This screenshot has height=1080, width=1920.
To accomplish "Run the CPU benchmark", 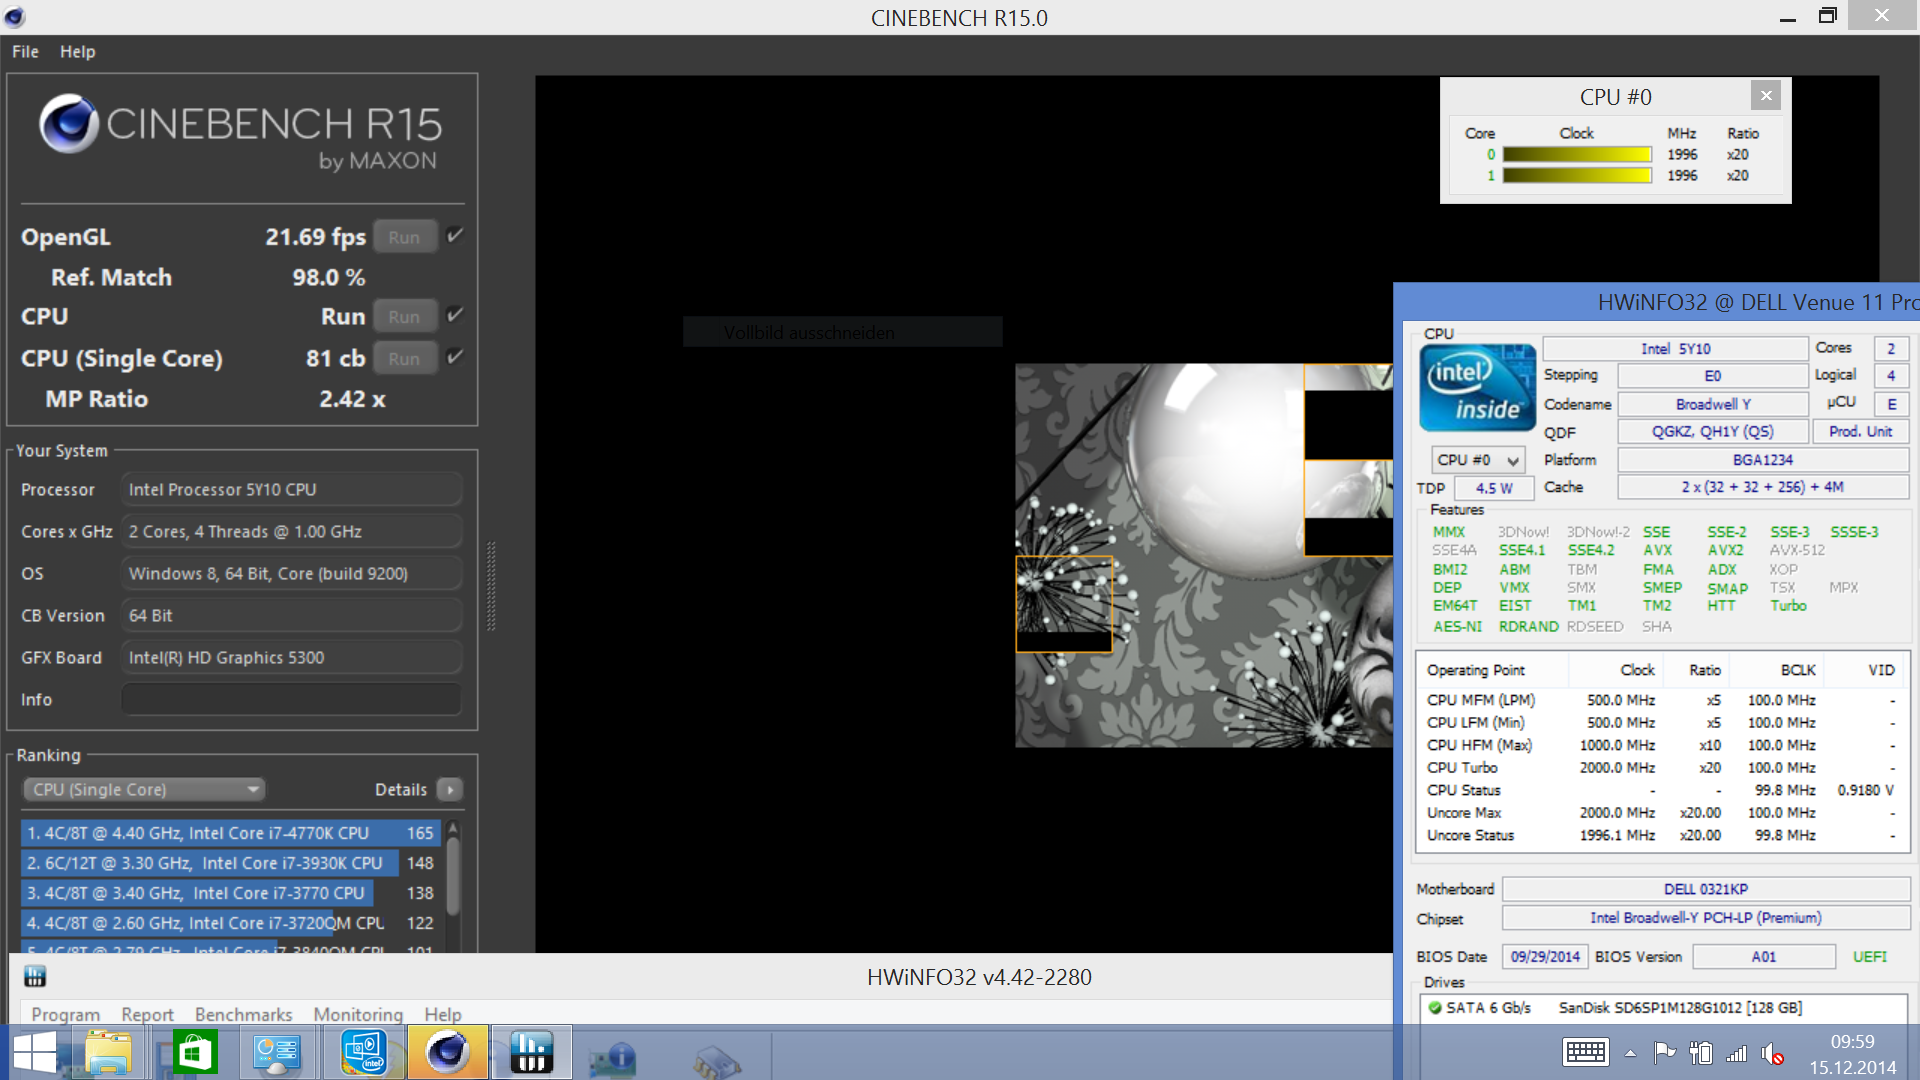I will point(404,316).
